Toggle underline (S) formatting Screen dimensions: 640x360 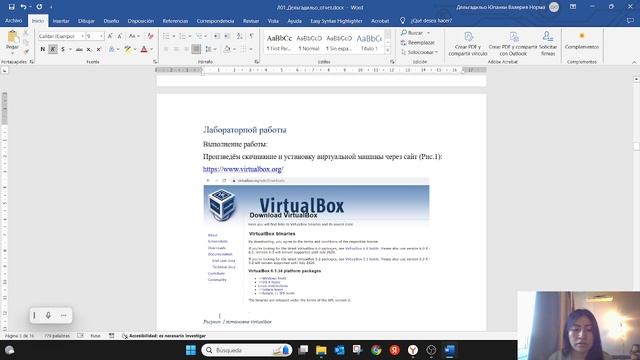(x=62, y=49)
